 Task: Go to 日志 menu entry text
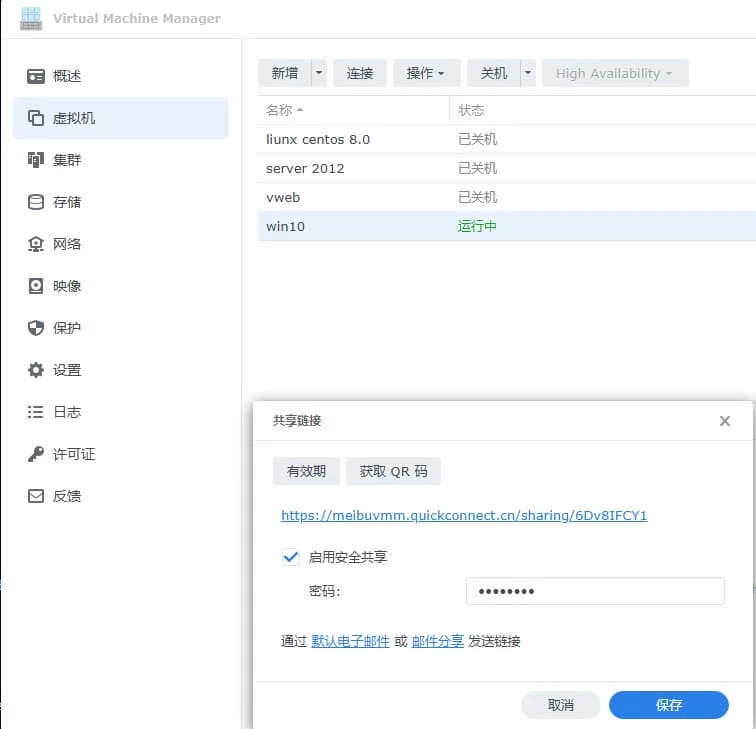tap(67, 412)
